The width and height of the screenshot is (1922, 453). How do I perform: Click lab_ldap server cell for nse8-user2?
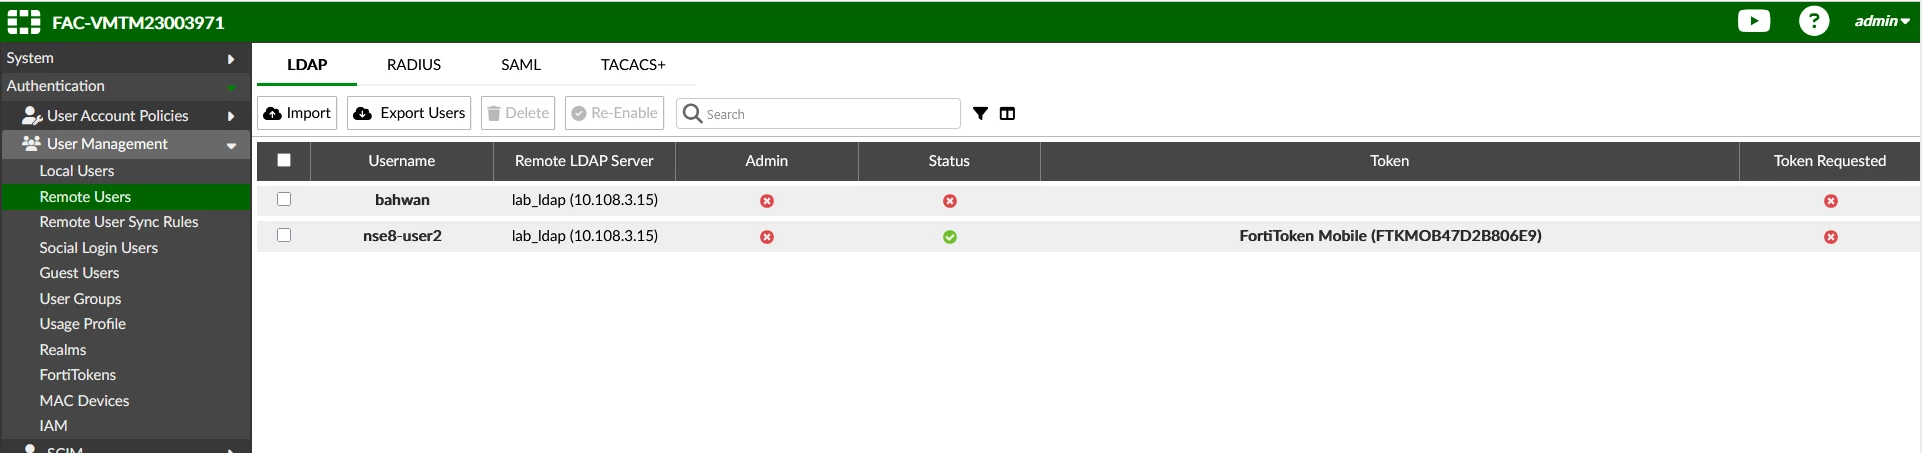[585, 236]
